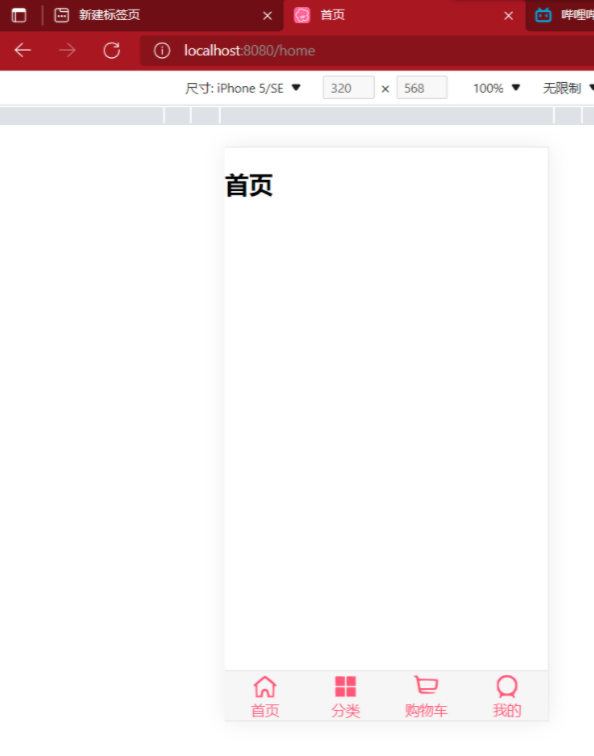
Task: Open the 无限制 throttling dropdown
Action: tap(567, 88)
